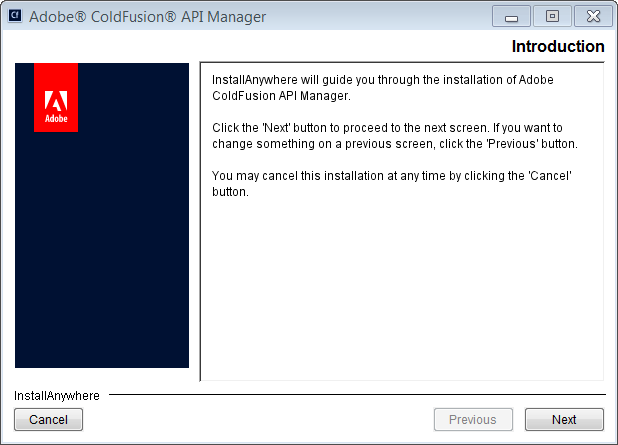Click the ColdFusion icon in the title bar
Viewport: 618px width, 445px height.
[x=15, y=17]
